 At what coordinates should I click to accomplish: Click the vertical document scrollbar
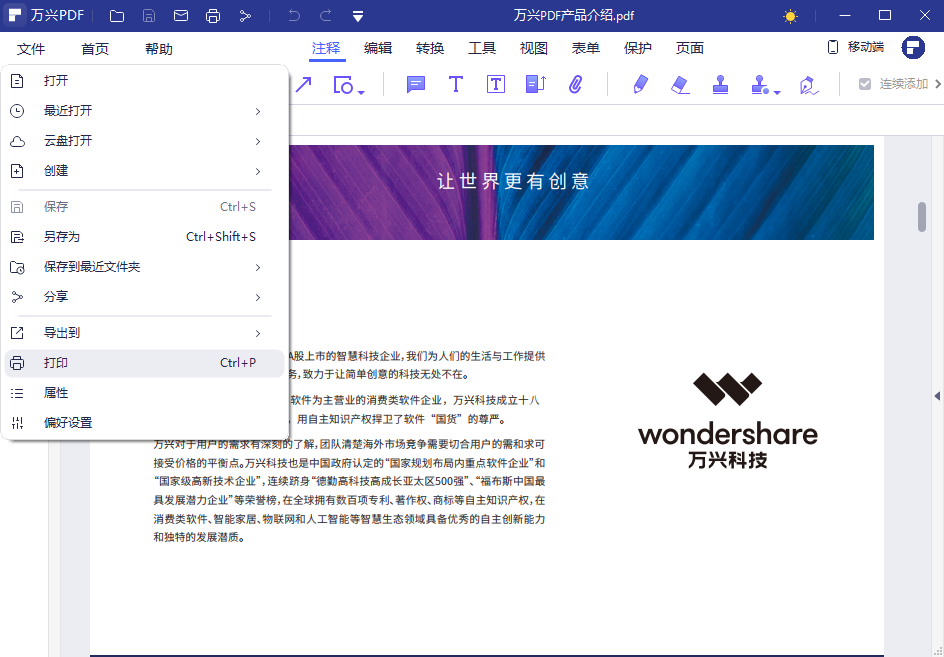click(x=922, y=215)
